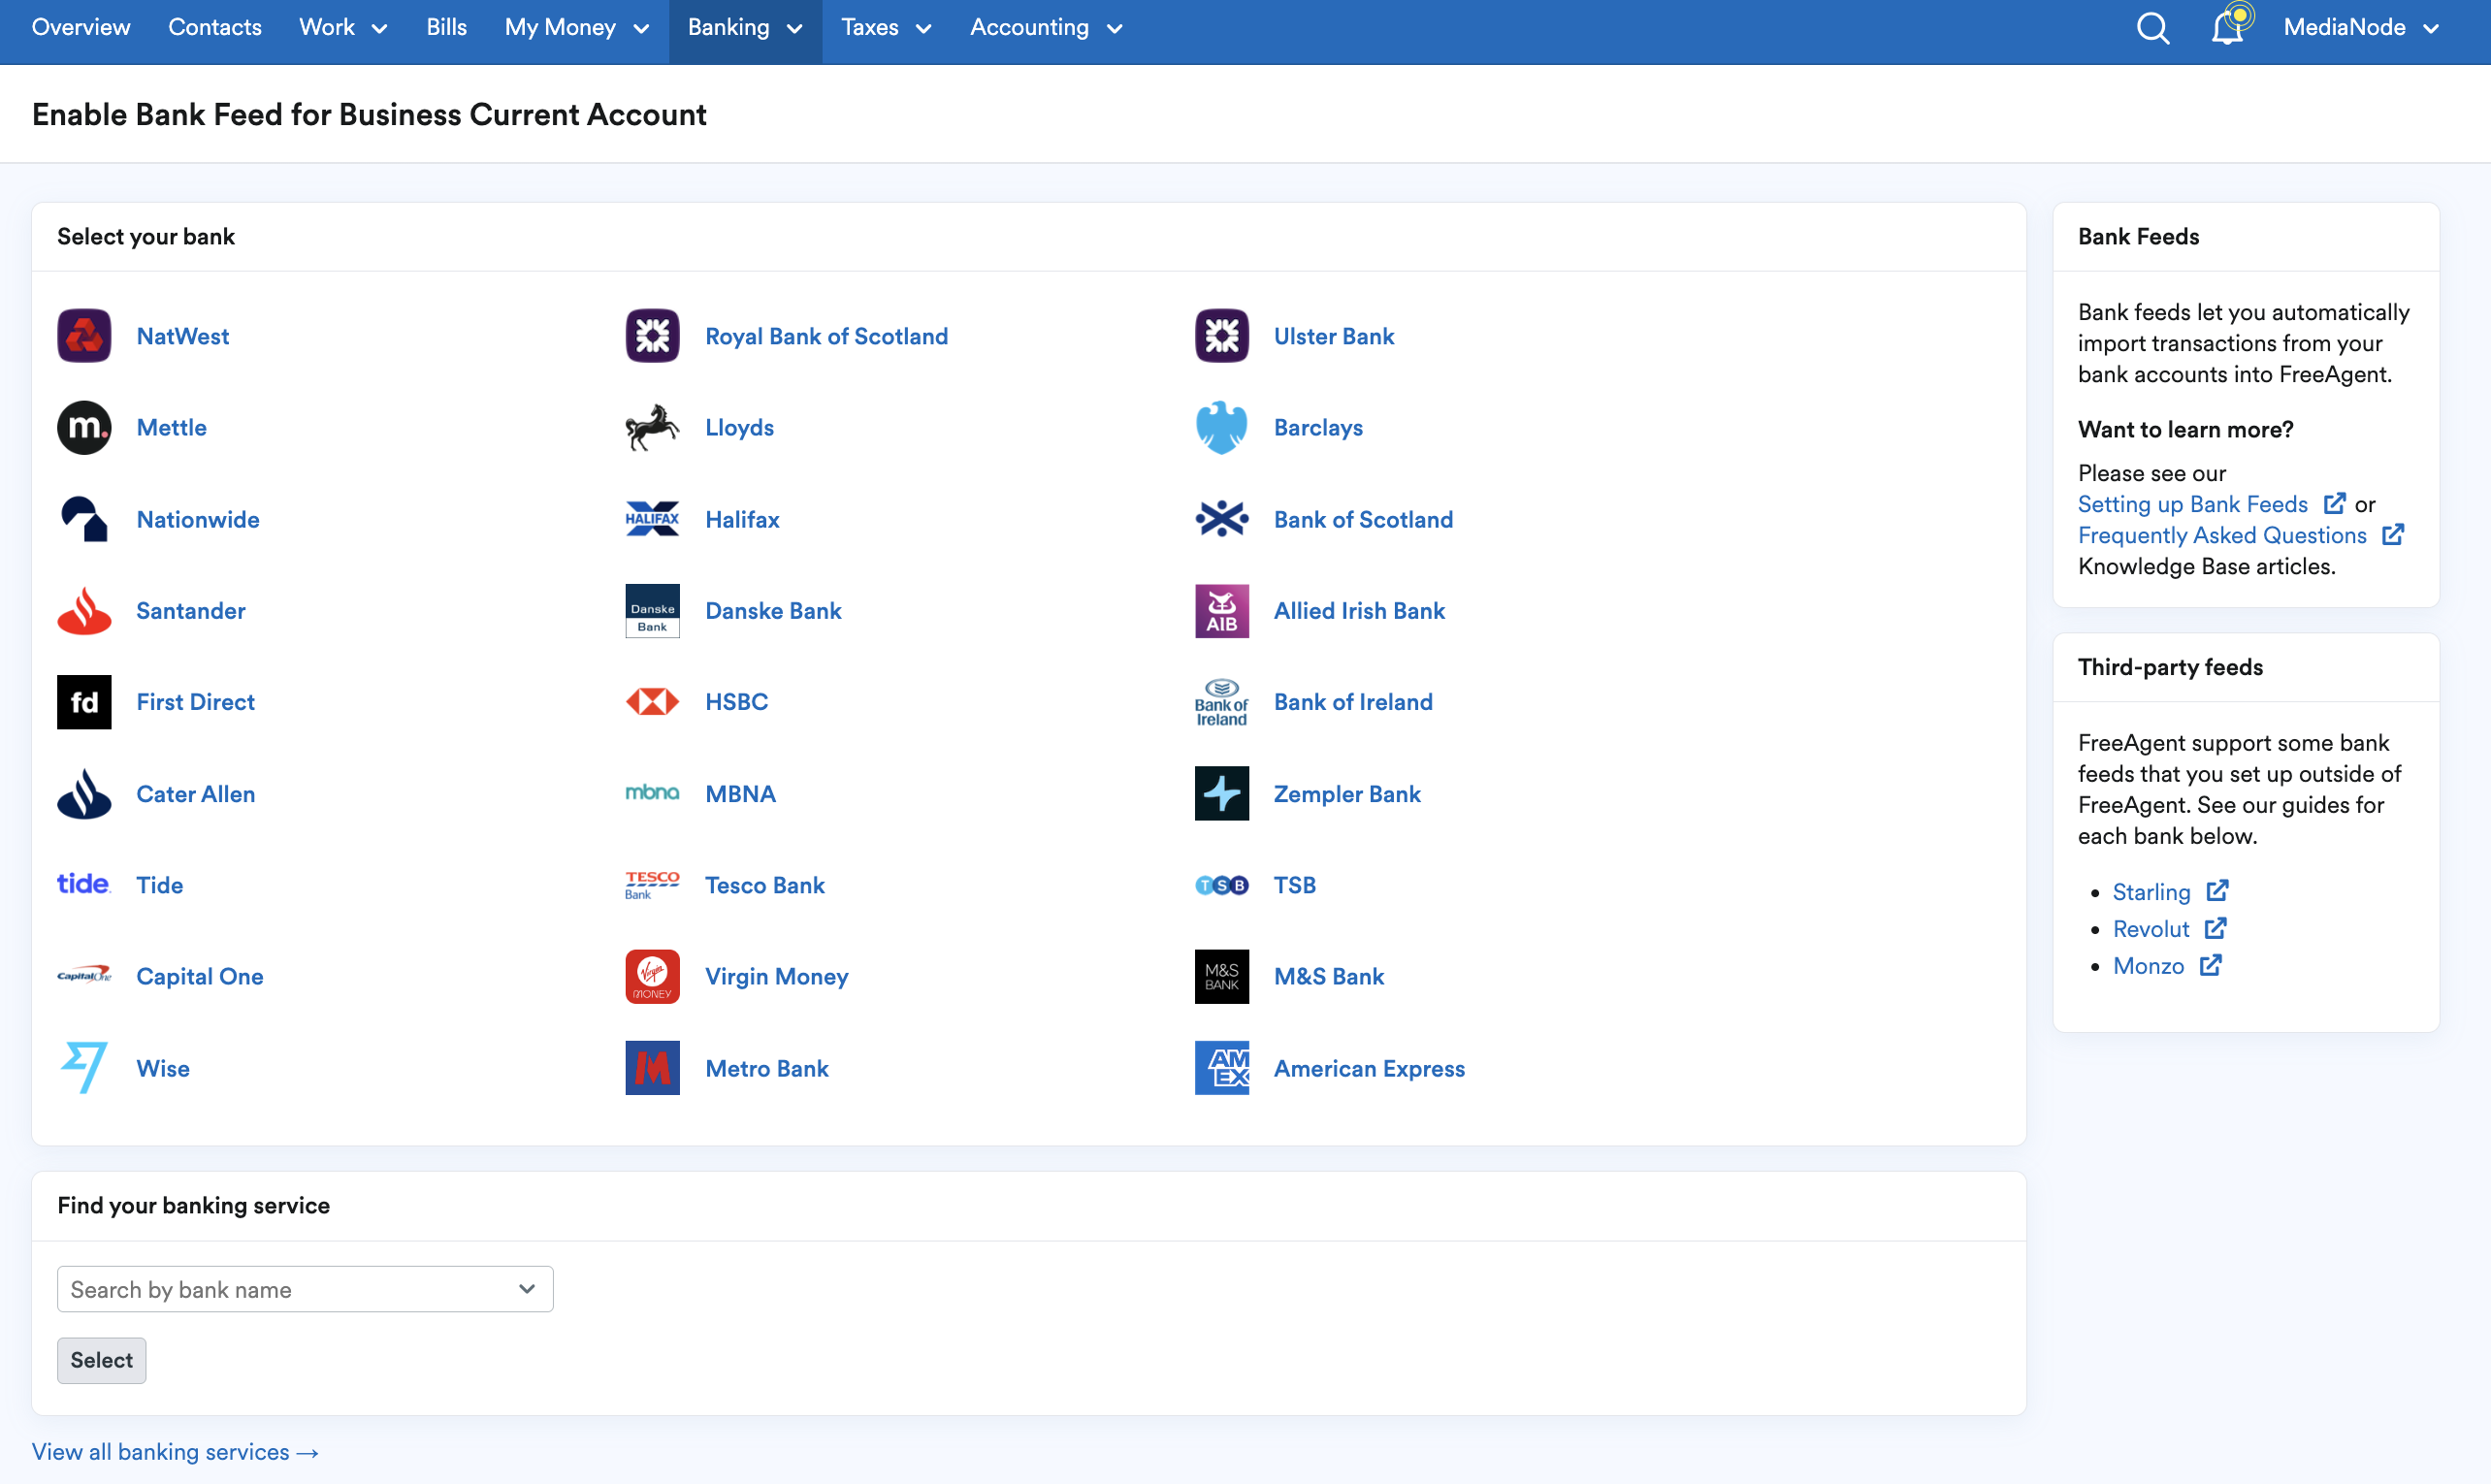
Task: Expand the Banking dropdown menu
Action: (x=745, y=28)
